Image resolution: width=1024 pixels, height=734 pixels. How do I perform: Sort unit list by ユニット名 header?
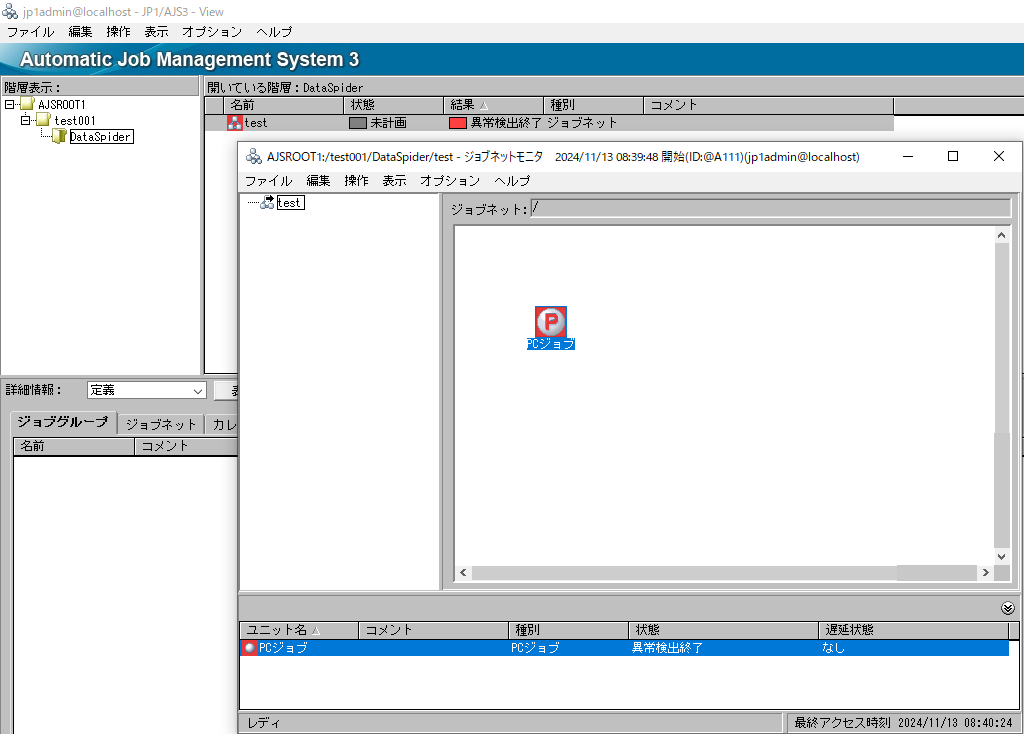(x=299, y=630)
